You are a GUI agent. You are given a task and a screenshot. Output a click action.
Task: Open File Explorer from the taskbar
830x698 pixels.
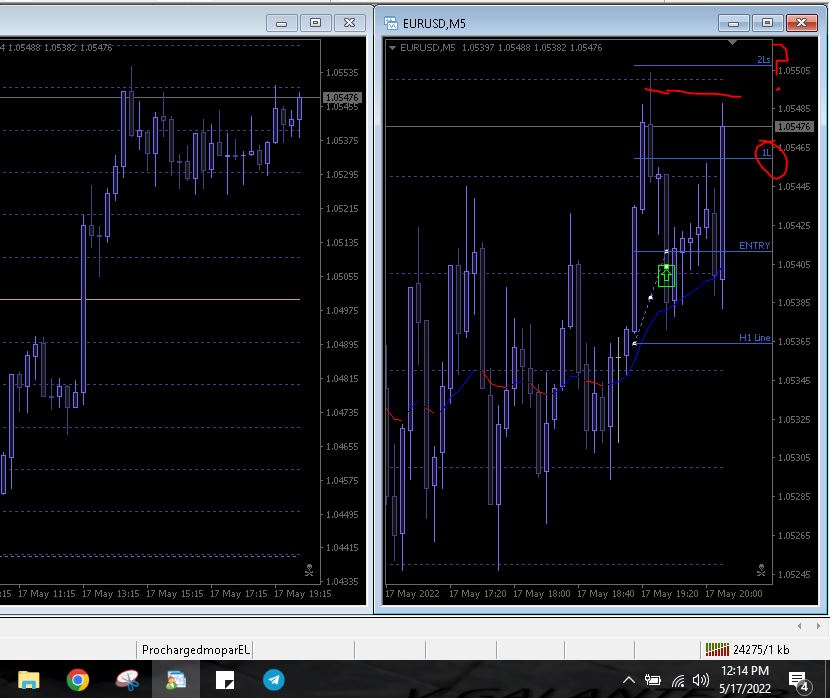point(29,680)
